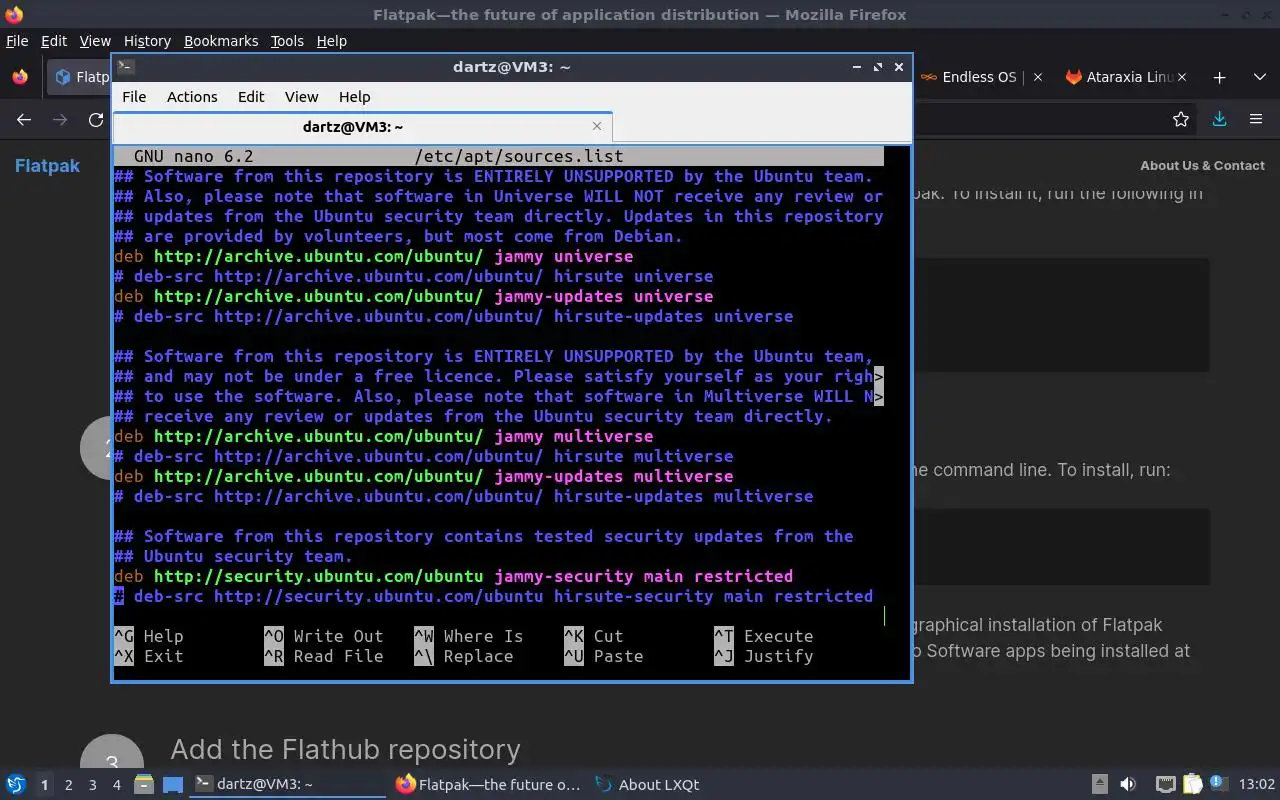Click the 'jammy-updates universe' deb line
The height and width of the screenshot is (800, 1280).
414,296
